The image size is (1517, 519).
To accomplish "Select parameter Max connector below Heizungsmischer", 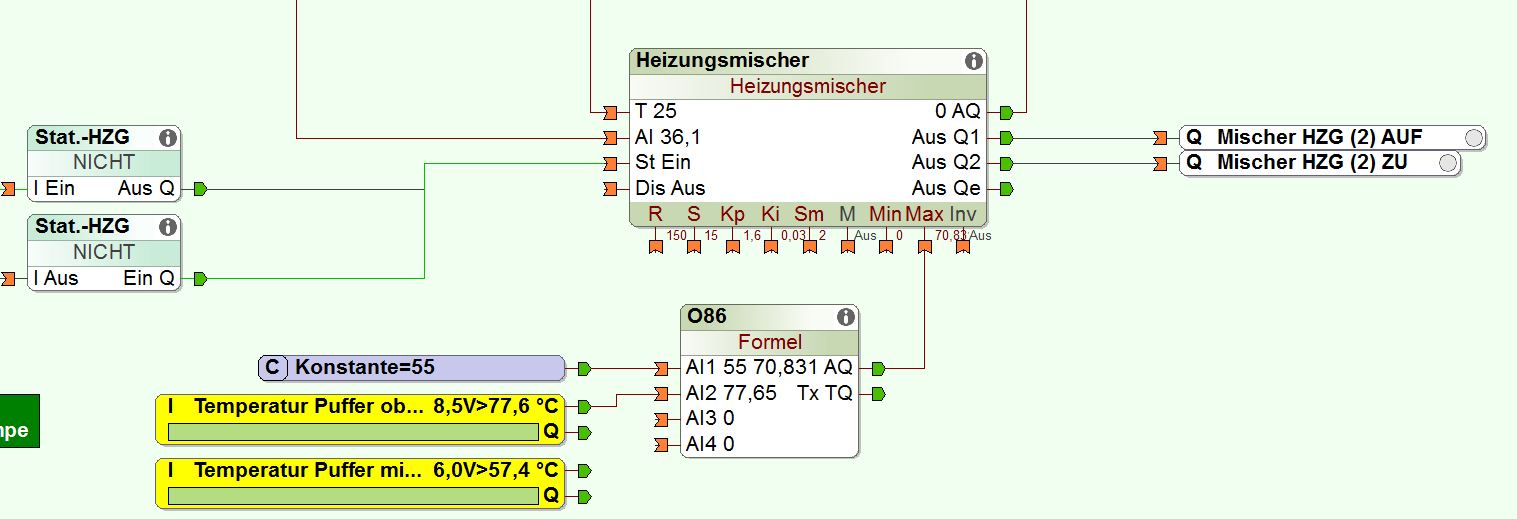I will pos(925,247).
